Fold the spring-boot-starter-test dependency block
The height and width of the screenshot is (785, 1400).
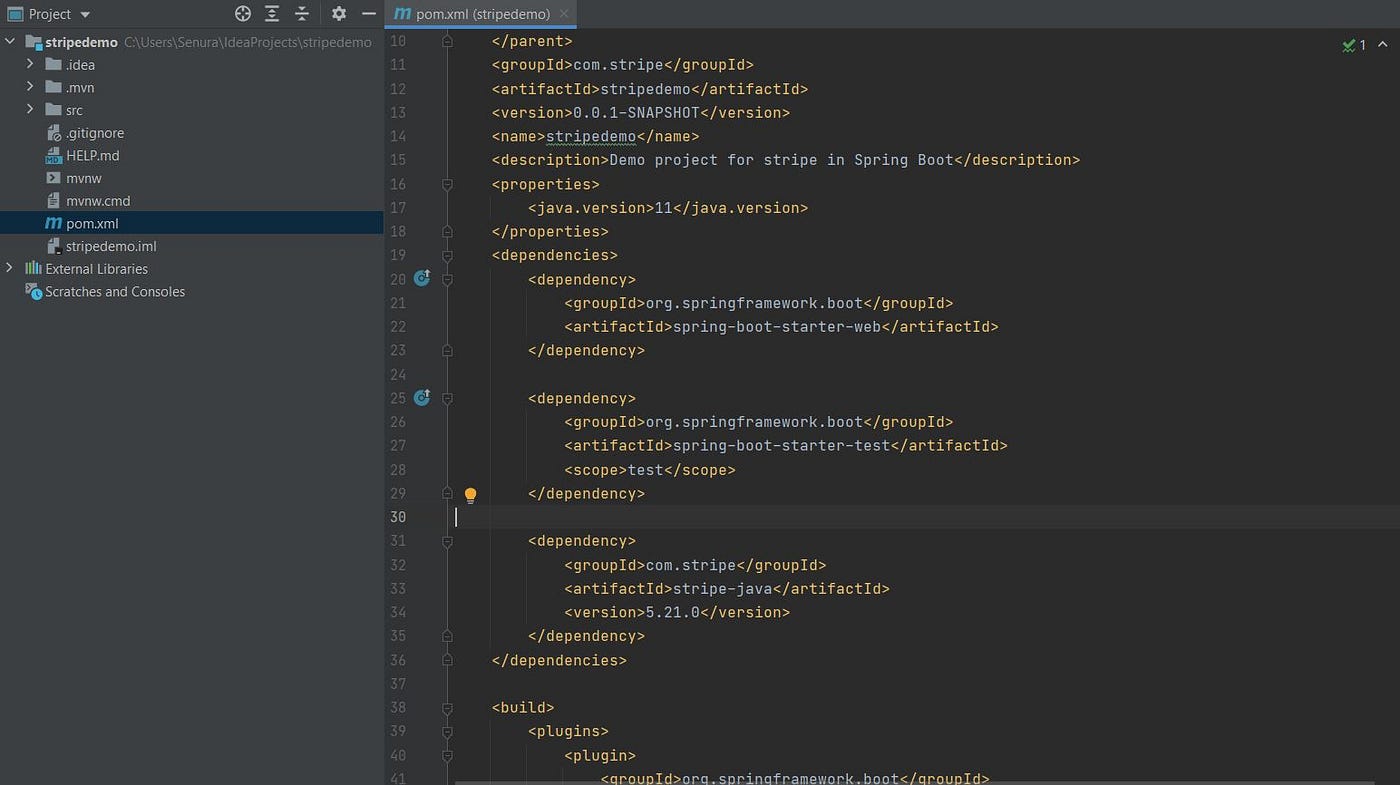tap(447, 398)
